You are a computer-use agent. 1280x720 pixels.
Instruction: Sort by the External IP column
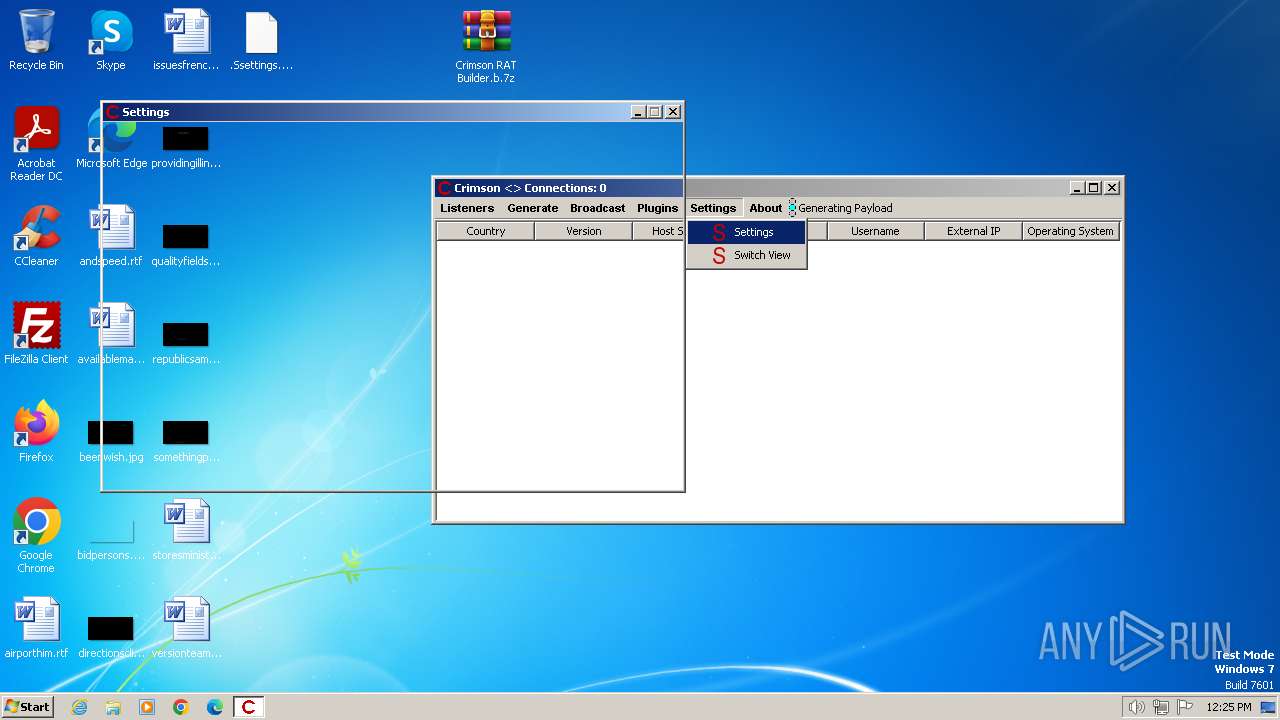[973, 231]
